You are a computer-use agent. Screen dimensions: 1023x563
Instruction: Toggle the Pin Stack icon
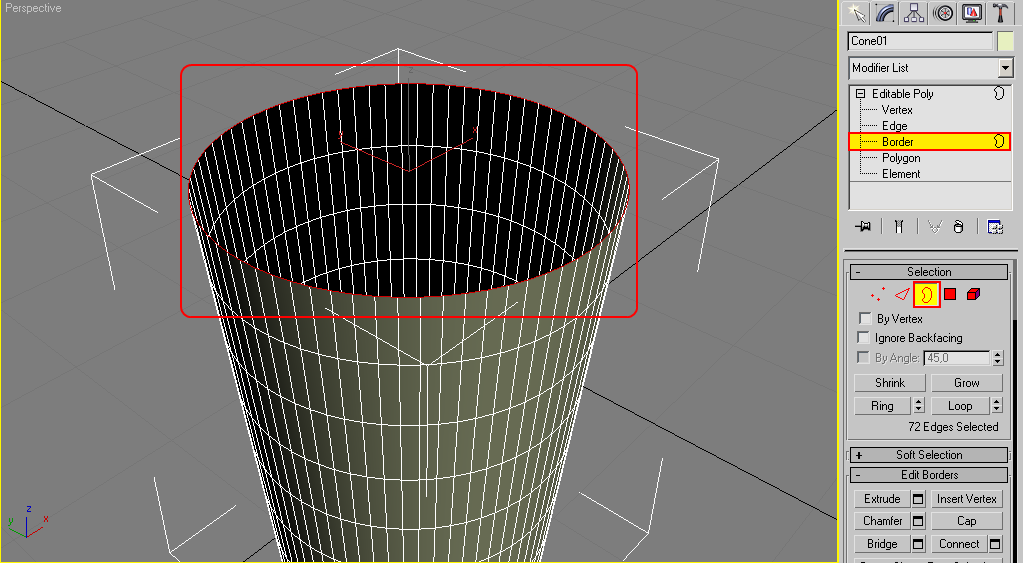(x=863, y=226)
